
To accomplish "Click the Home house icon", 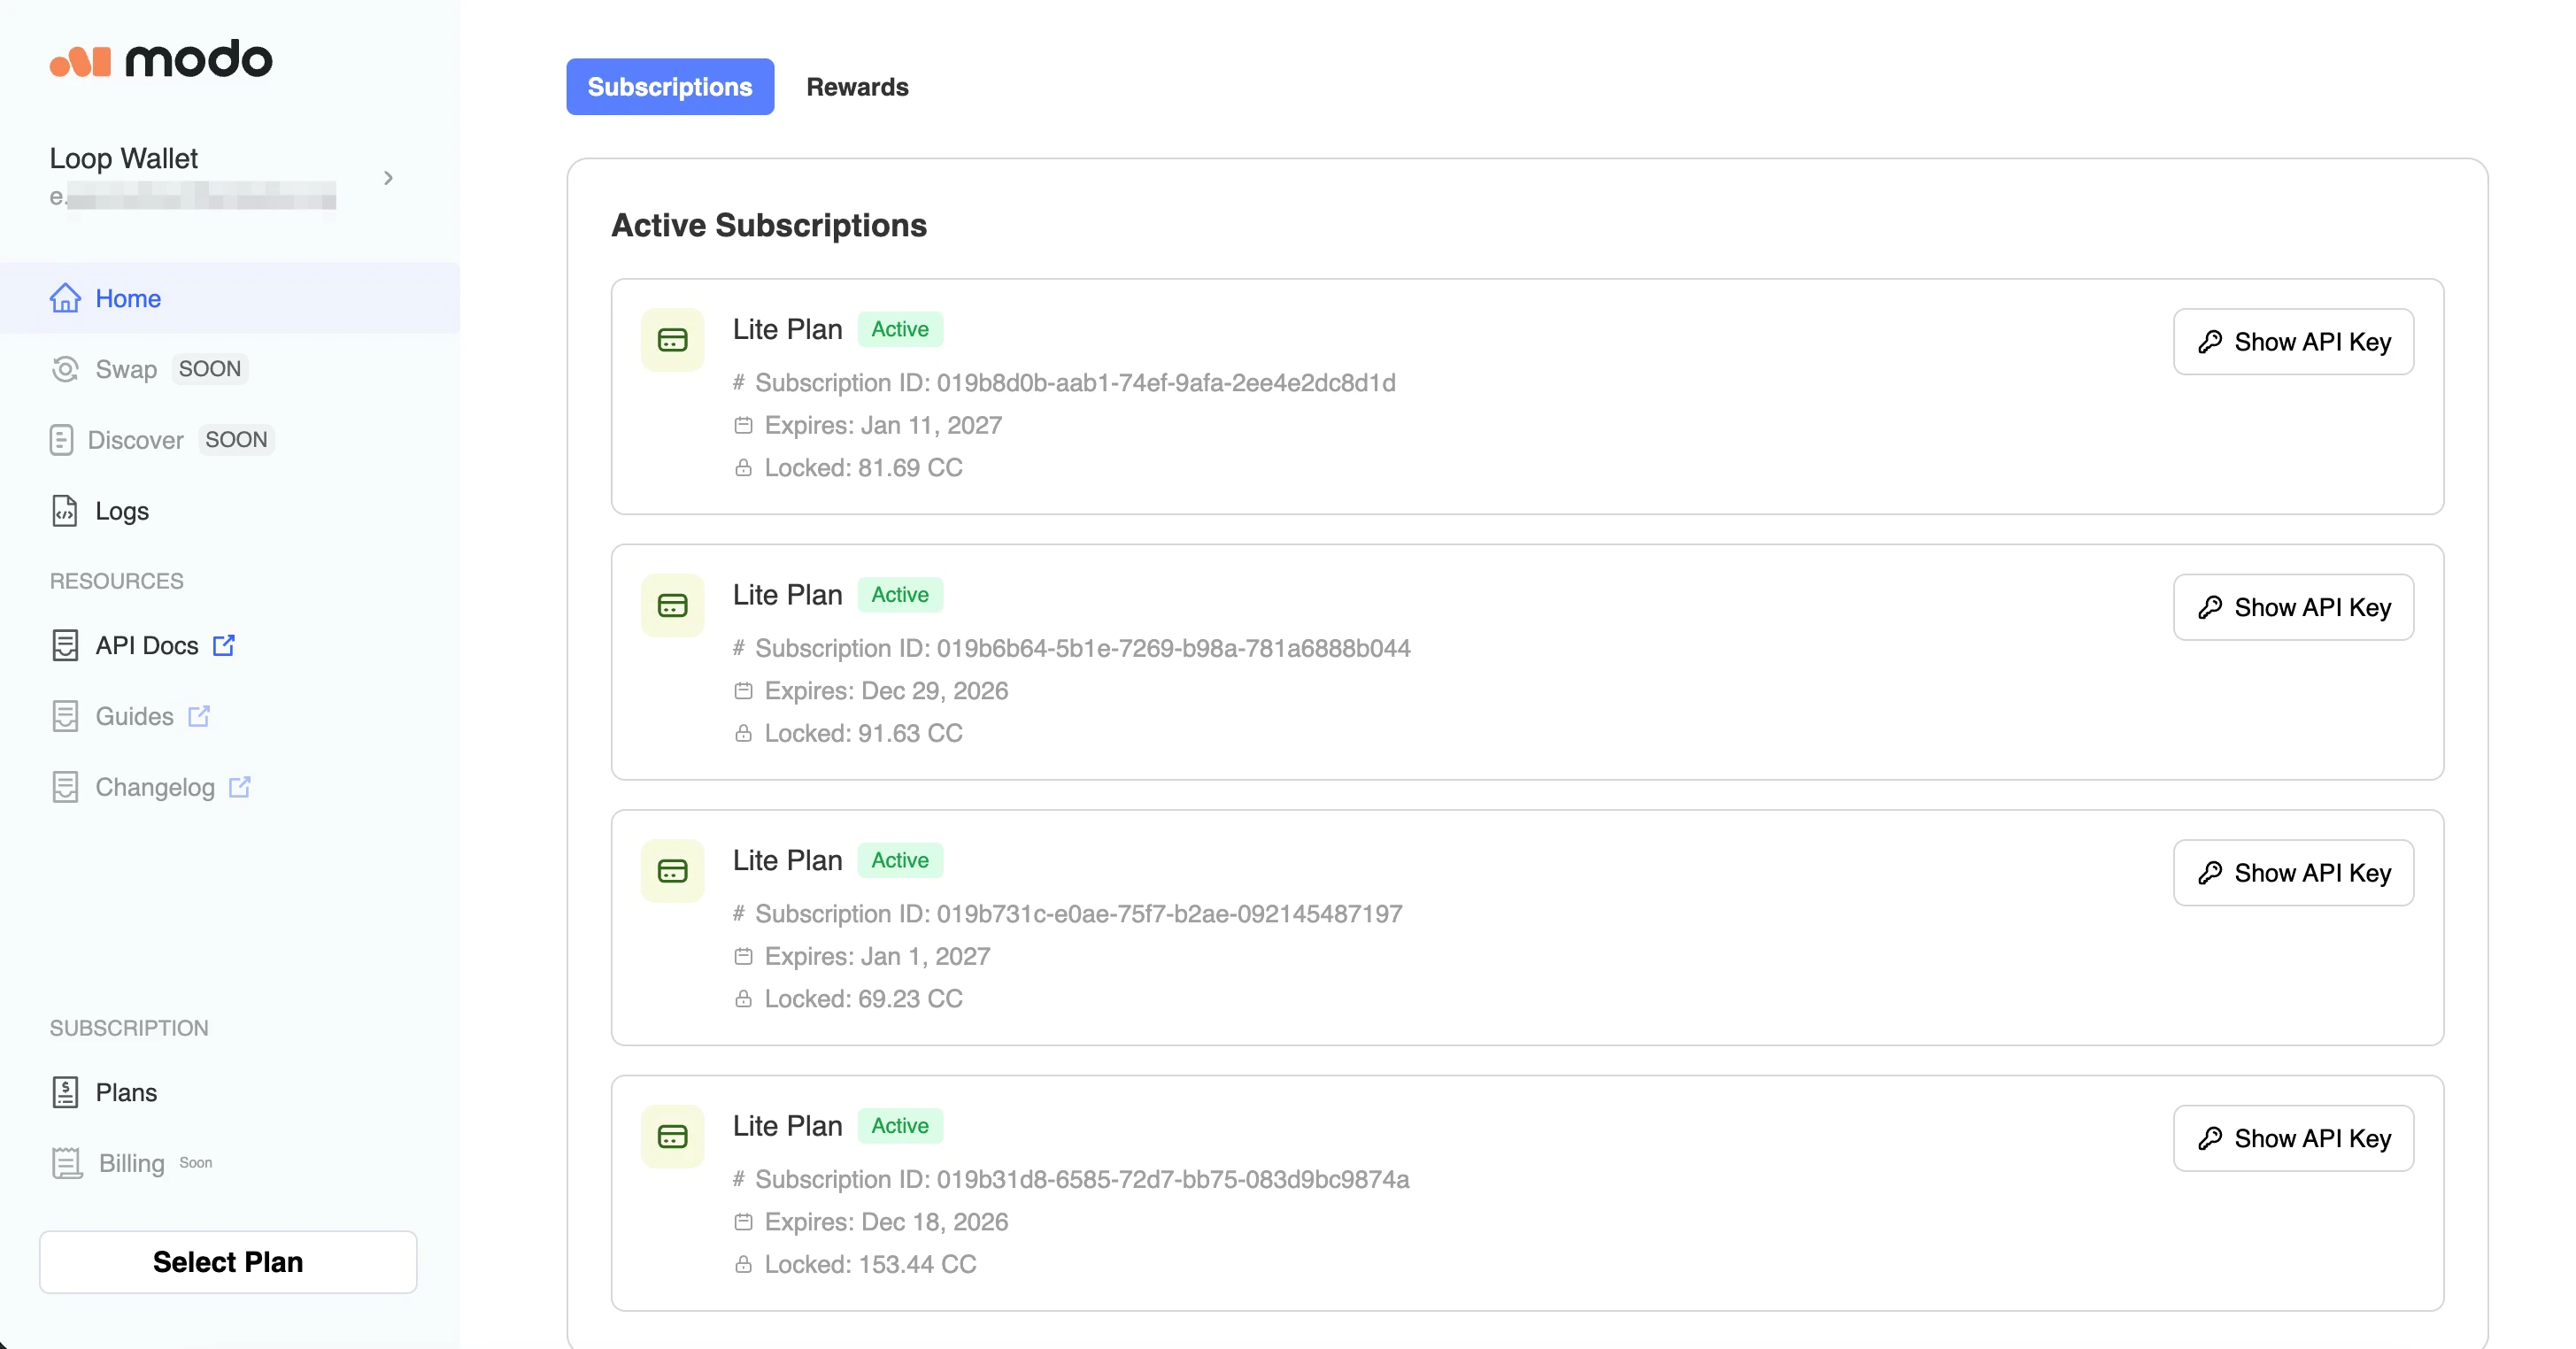I will point(65,298).
